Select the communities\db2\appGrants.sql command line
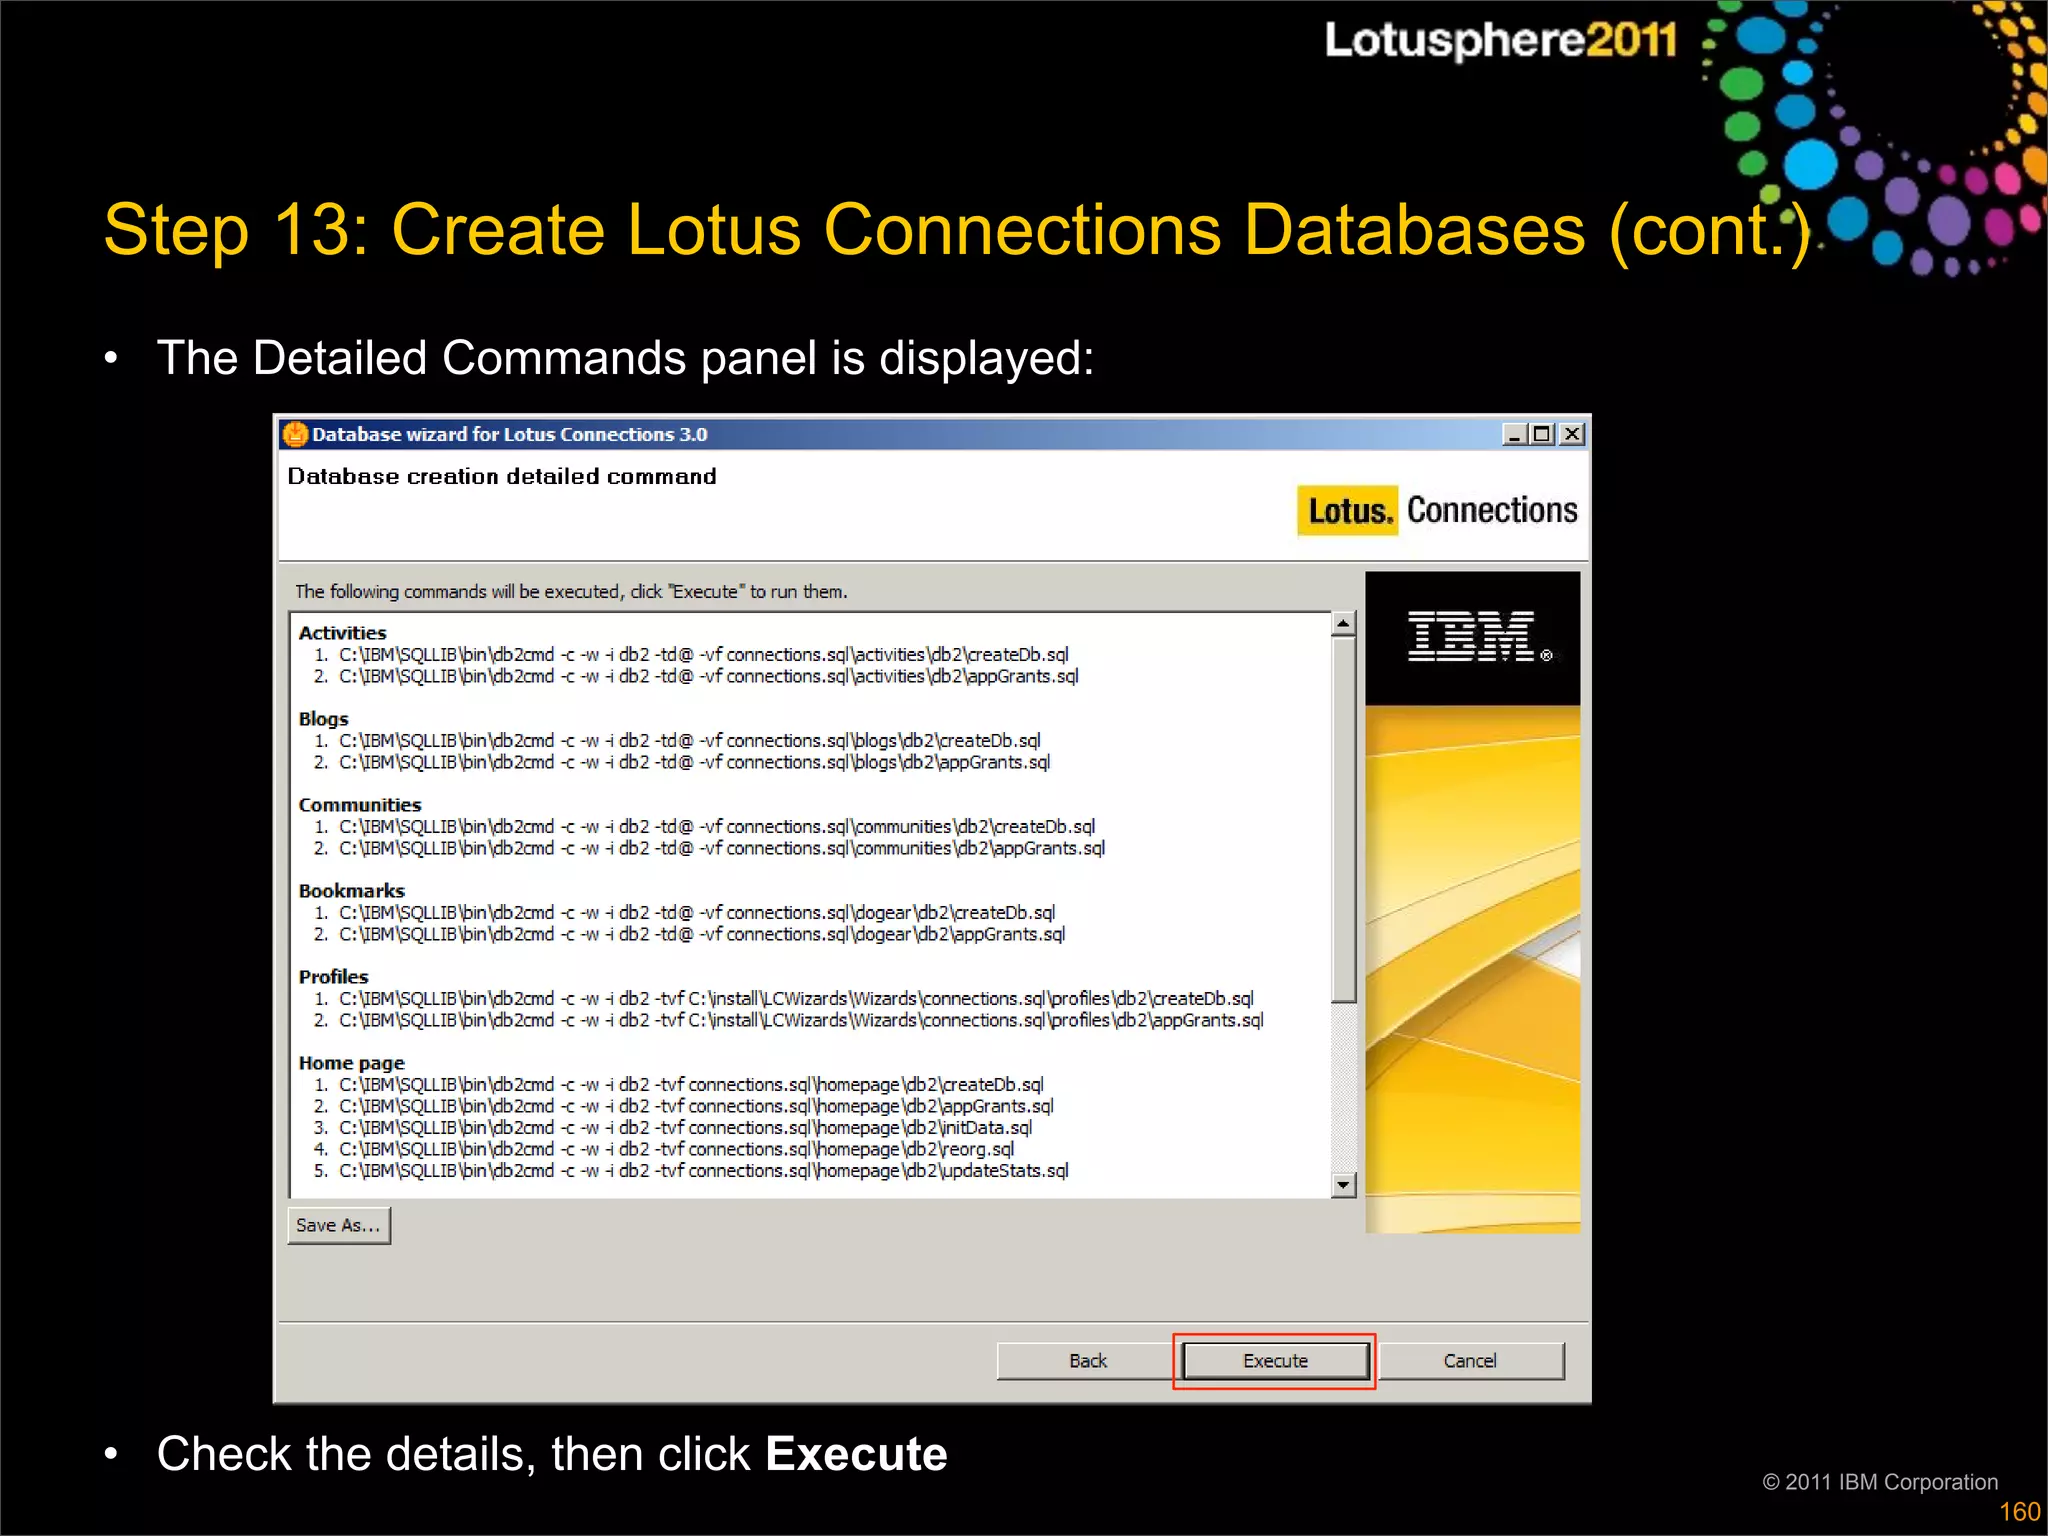 (x=709, y=849)
